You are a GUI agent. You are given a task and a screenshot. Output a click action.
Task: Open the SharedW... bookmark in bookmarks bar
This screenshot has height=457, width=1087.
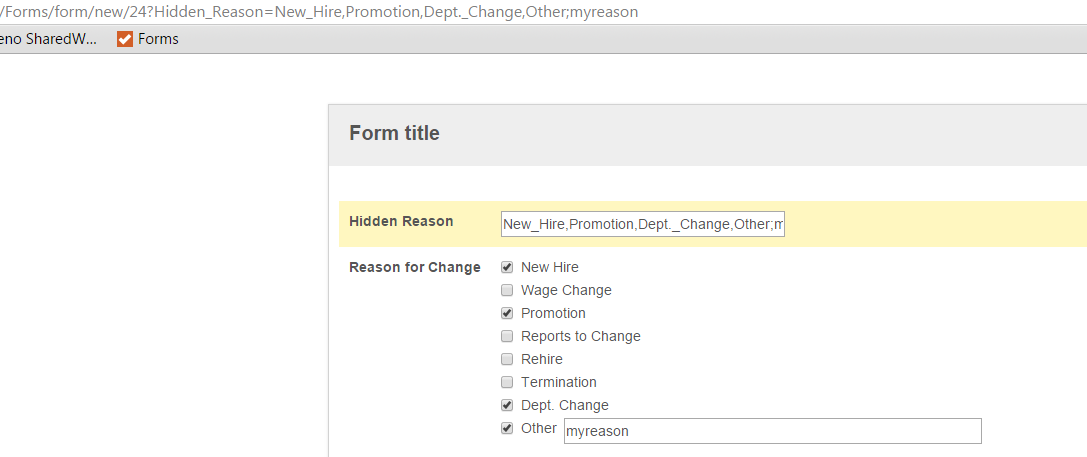click(x=49, y=40)
